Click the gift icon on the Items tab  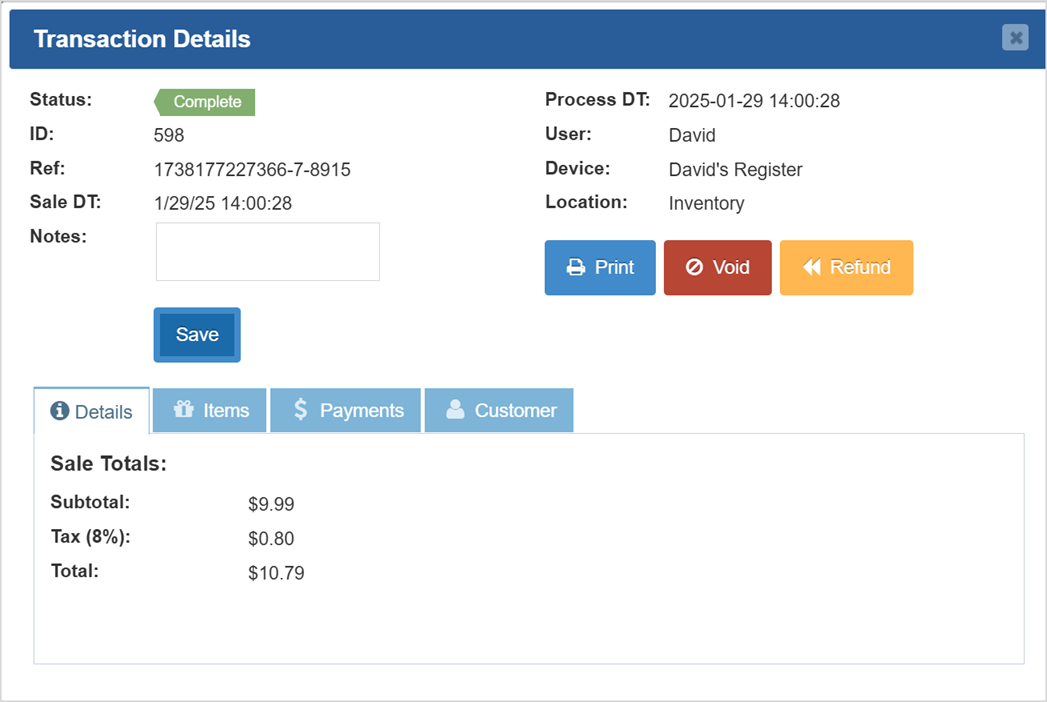(182, 409)
